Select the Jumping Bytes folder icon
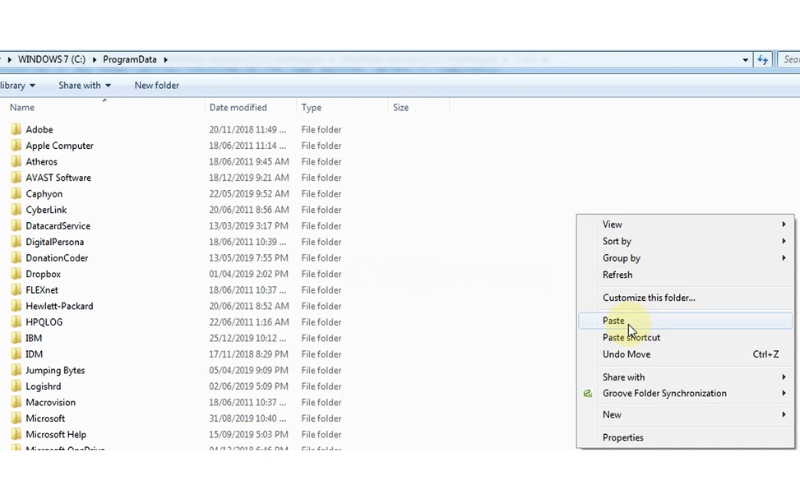This screenshot has height=500, width=800. (x=16, y=370)
